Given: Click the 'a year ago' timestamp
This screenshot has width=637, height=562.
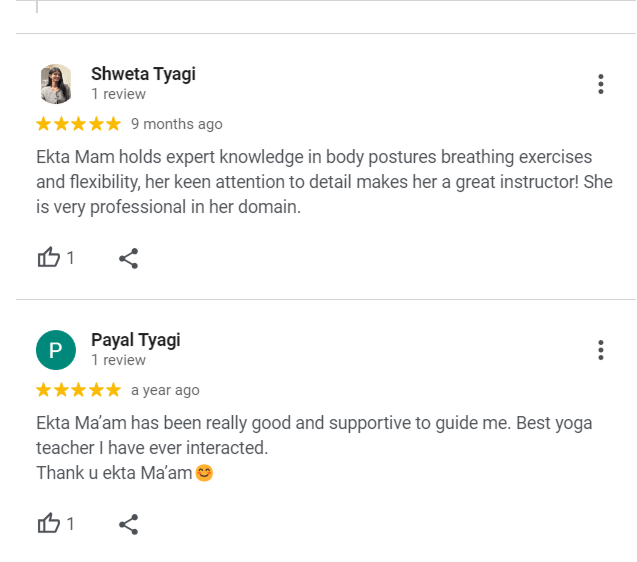Looking at the screenshot, I should pos(165,390).
